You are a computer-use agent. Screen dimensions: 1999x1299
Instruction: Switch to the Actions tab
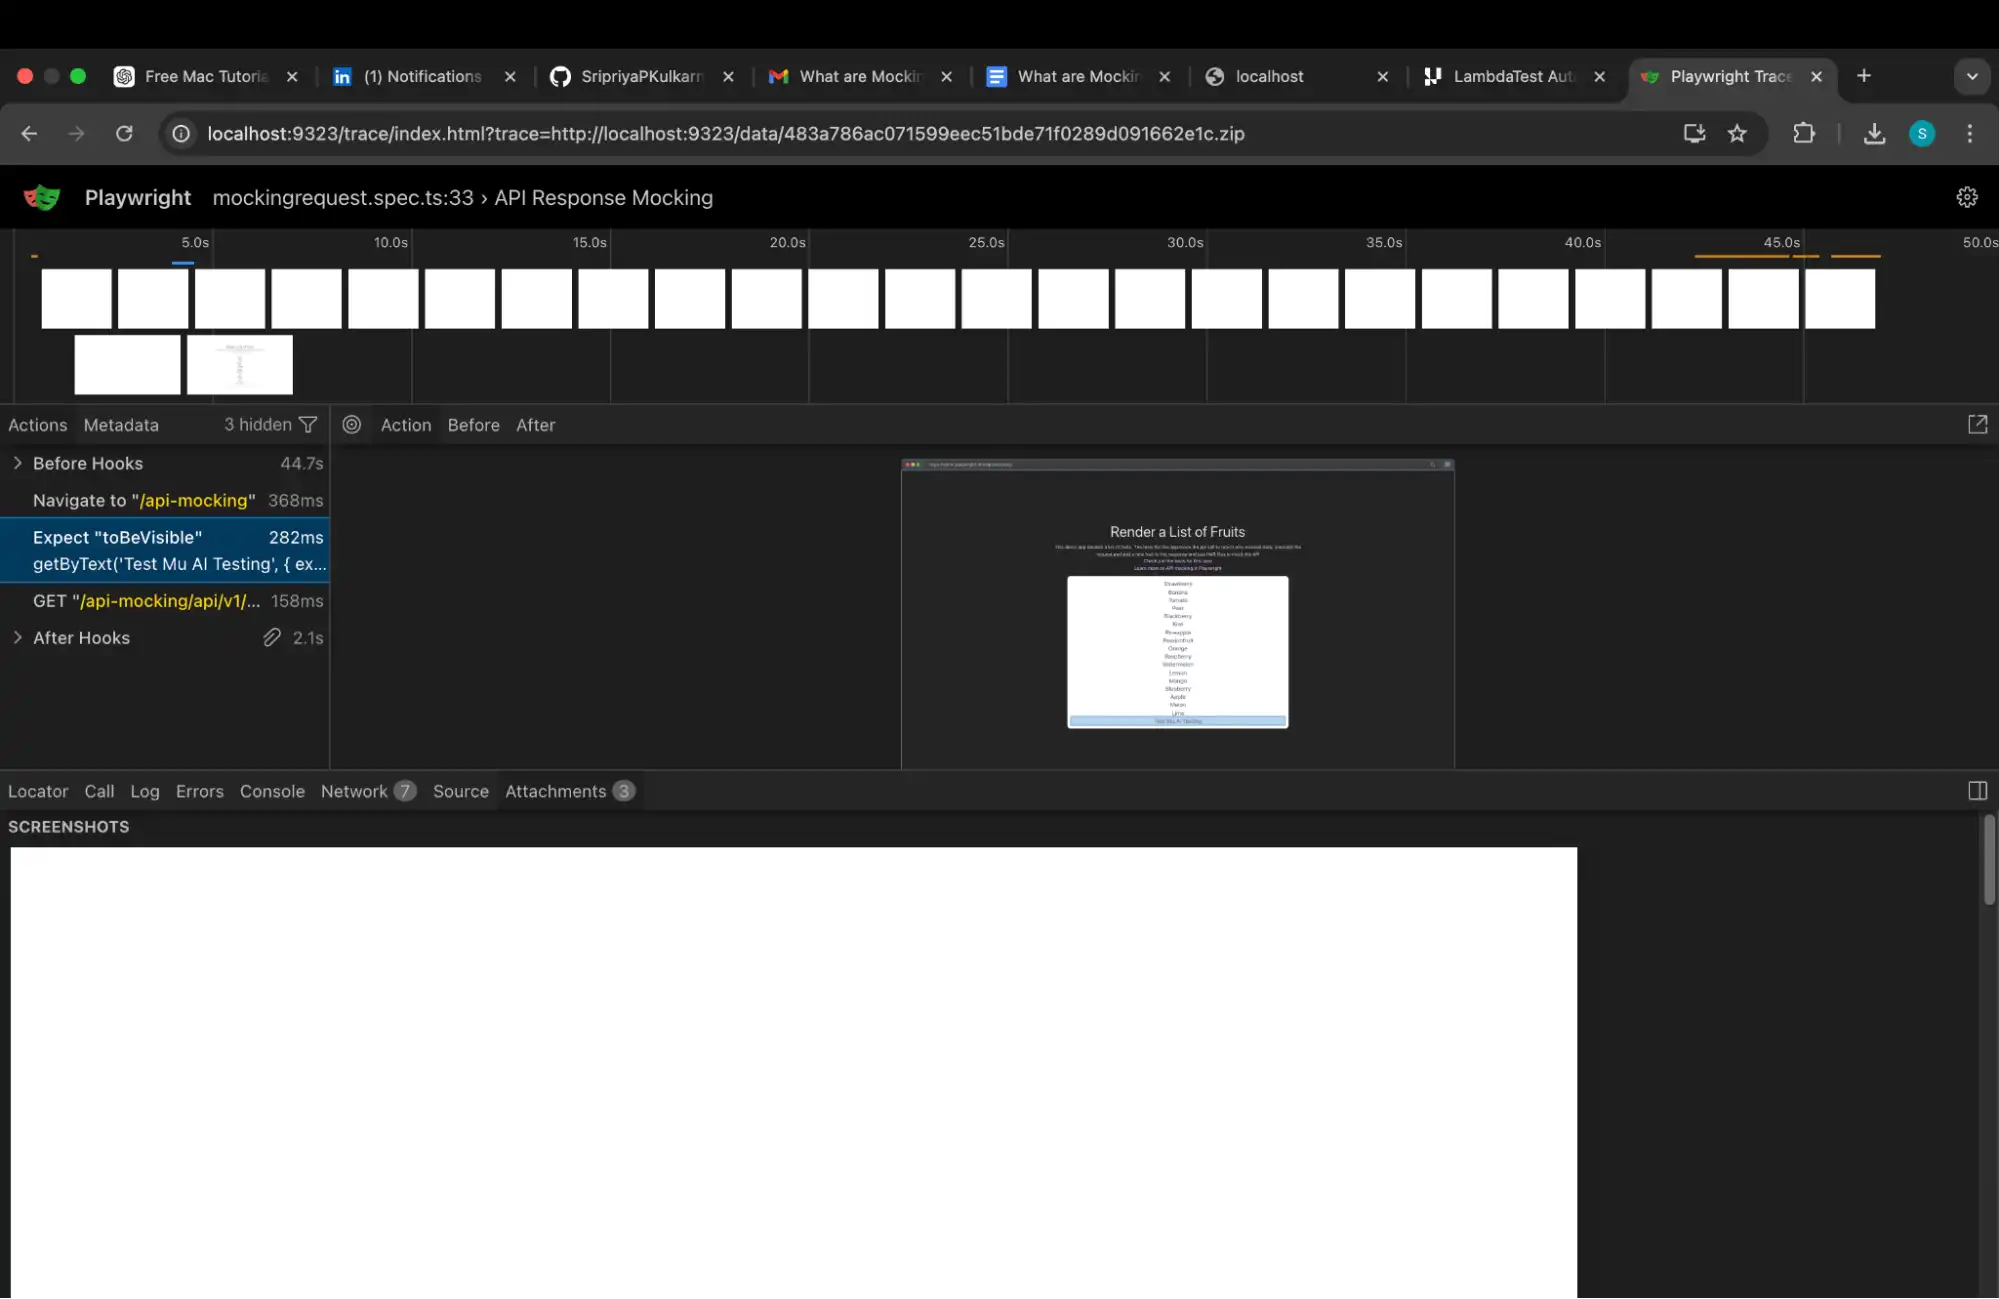38,425
